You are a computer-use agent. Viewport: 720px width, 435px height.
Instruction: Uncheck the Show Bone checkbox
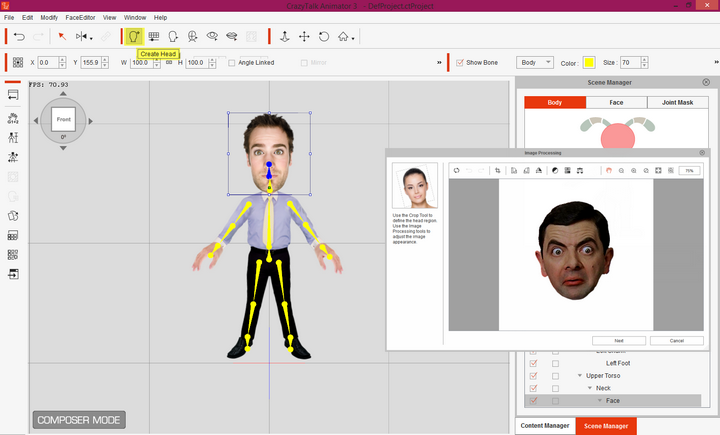tap(460, 62)
